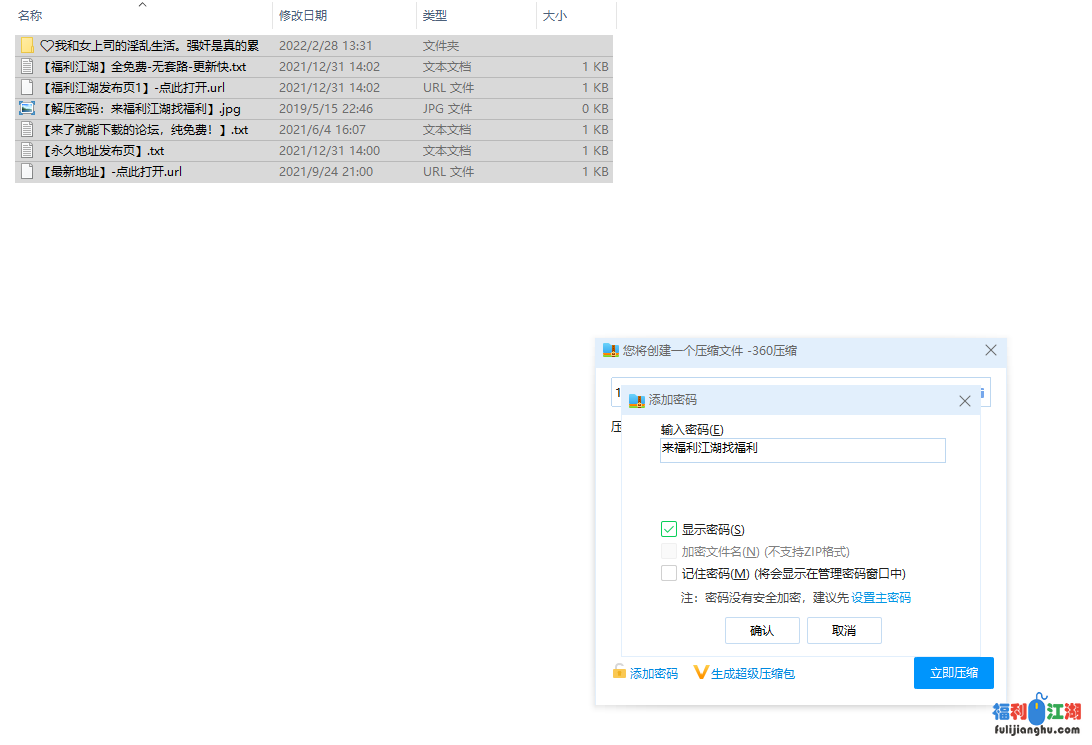Click the V icon for 生成超级压缩包

(x=700, y=673)
